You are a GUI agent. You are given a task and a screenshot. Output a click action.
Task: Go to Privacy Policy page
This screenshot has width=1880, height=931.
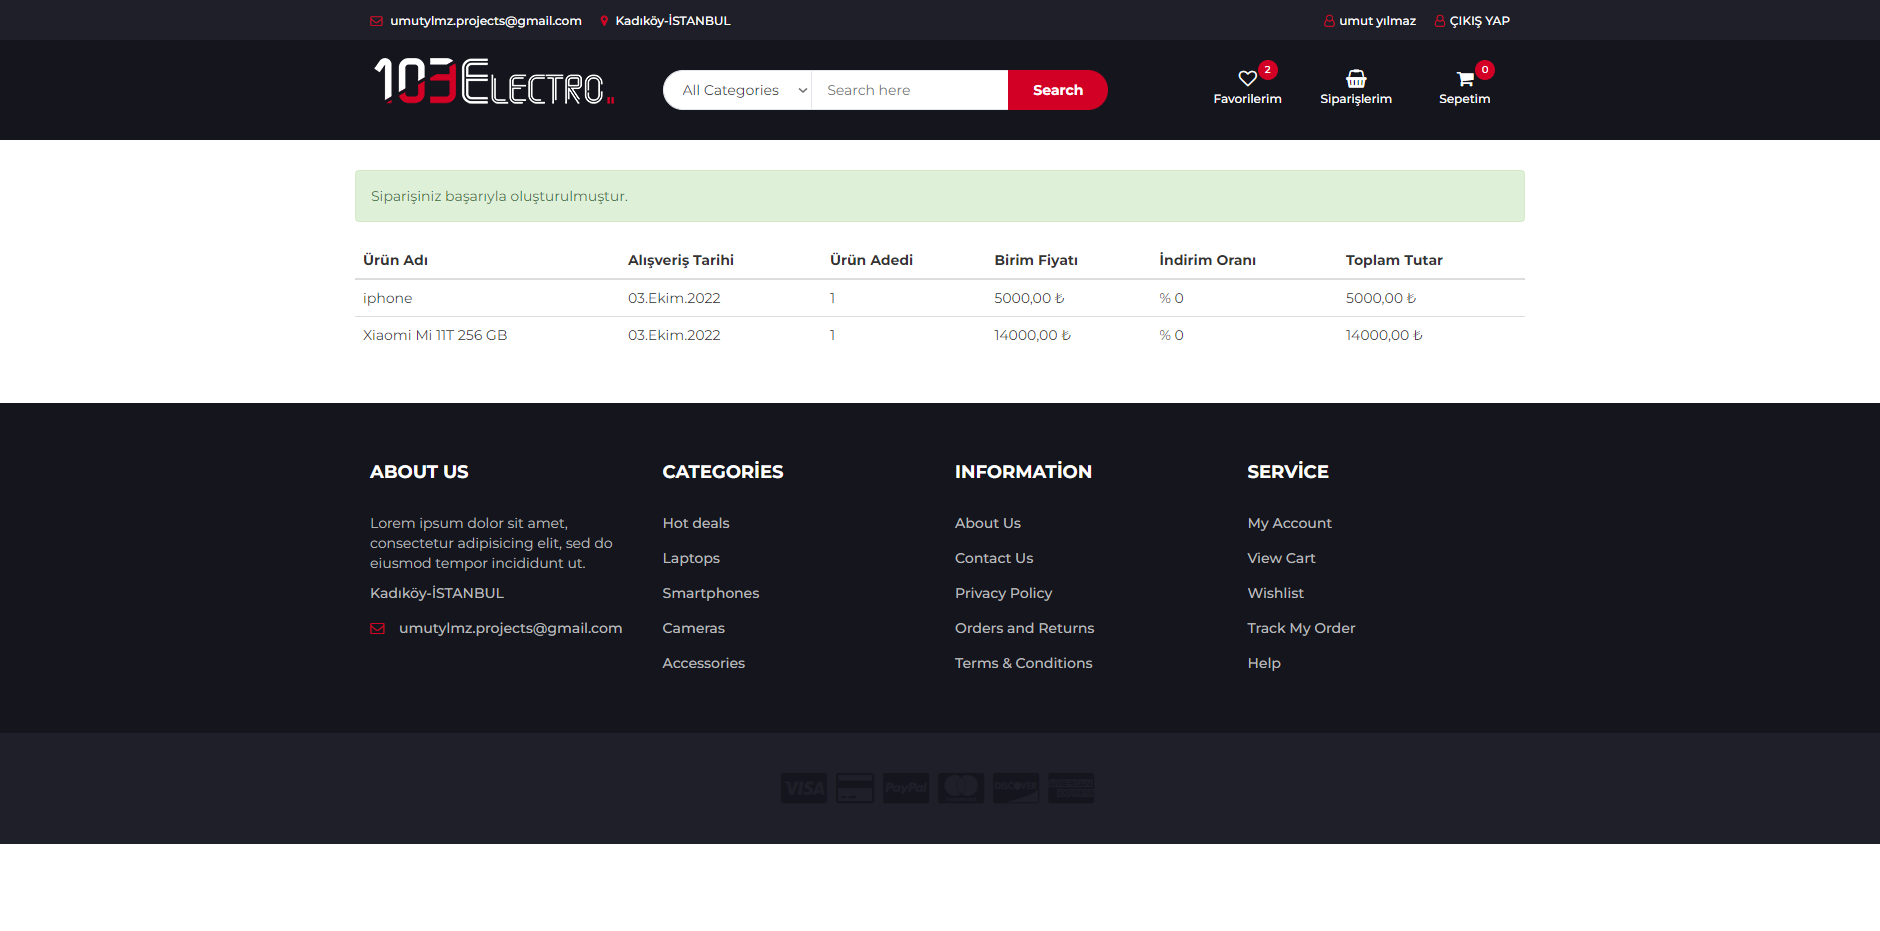tap(1003, 593)
